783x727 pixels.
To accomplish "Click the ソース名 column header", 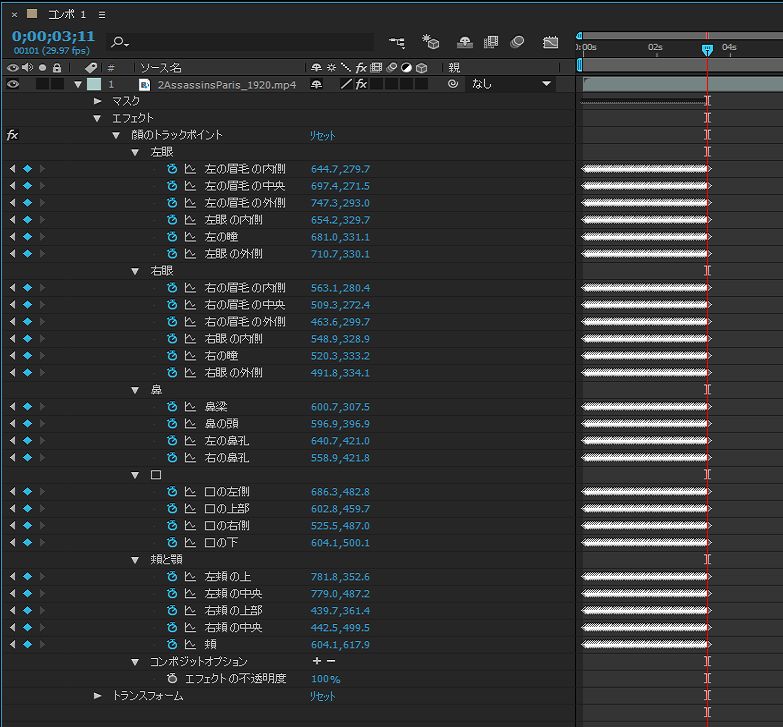I will point(161,67).
